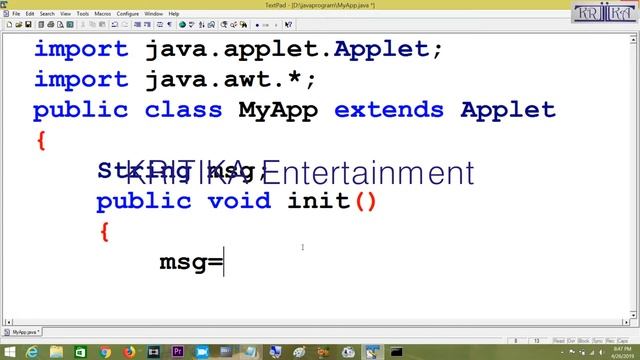Place cursor after 'msg='
The width and height of the screenshot is (640, 360).
click(x=224, y=262)
